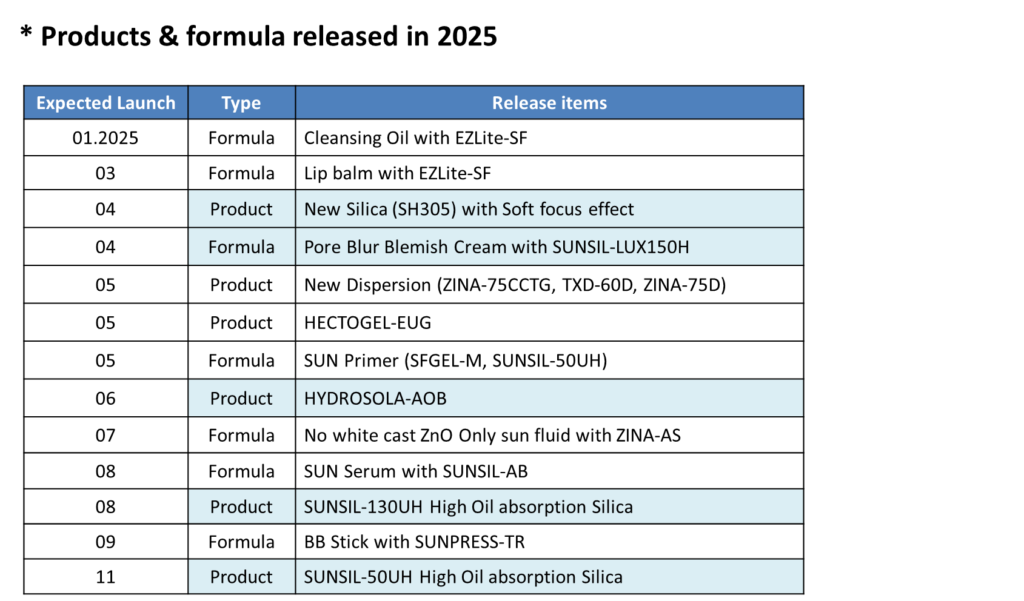The height and width of the screenshot is (601, 1024).
Task: Click Formula type cell beside ZINA-AS row
Action: [x=241, y=435]
